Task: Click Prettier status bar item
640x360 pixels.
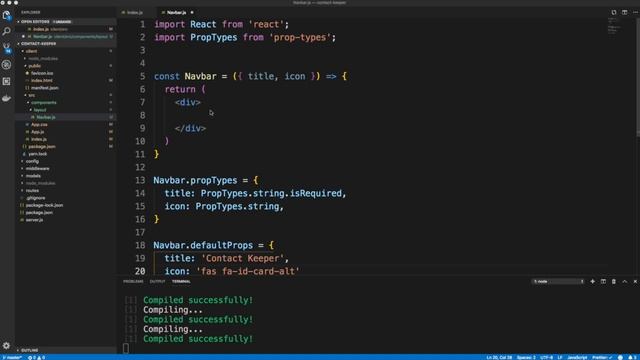Action: pyautogui.click(x=602, y=358)
